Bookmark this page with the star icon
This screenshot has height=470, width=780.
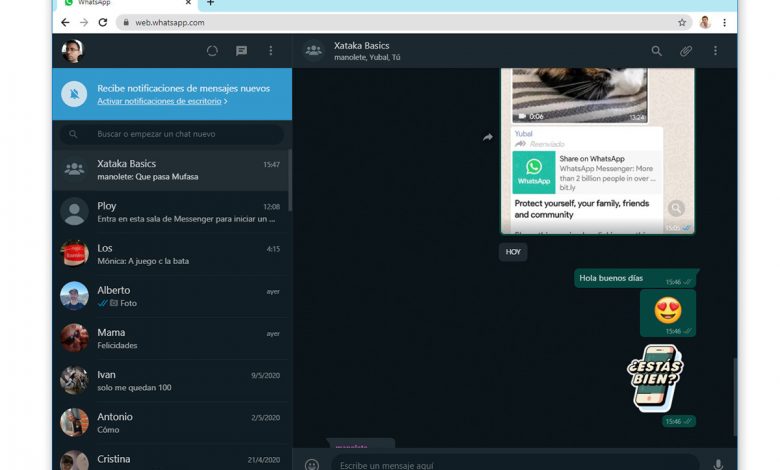(682, 22)
